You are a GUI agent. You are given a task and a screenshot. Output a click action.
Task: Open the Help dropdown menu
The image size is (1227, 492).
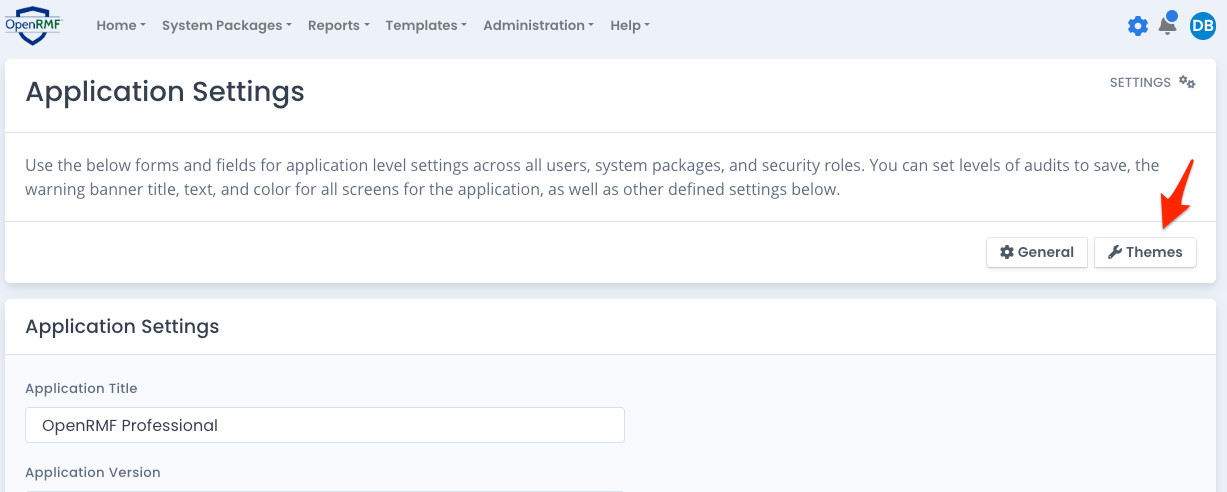tap(630, 26)
